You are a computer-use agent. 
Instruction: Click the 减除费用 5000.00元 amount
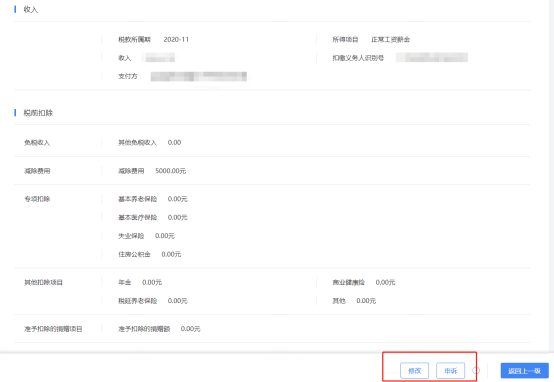(x=171, y=171)
